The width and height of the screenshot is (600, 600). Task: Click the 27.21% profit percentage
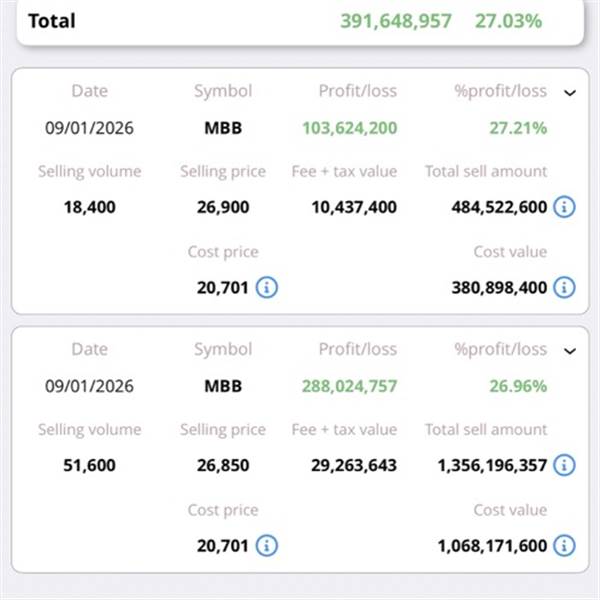click(x=518, y=128)
